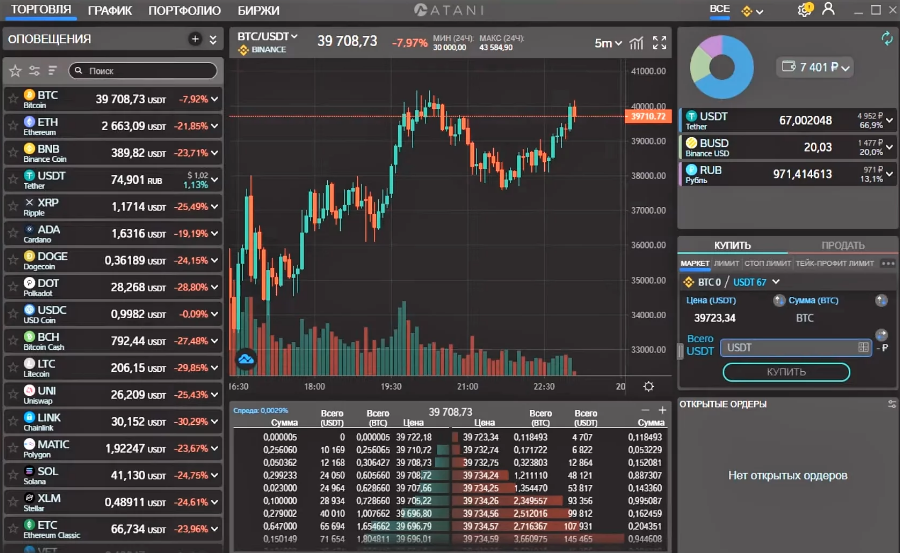This screenshot has width=900, height=553.
Task: Switch to the Продать sell tab
Action: (843, 245)
